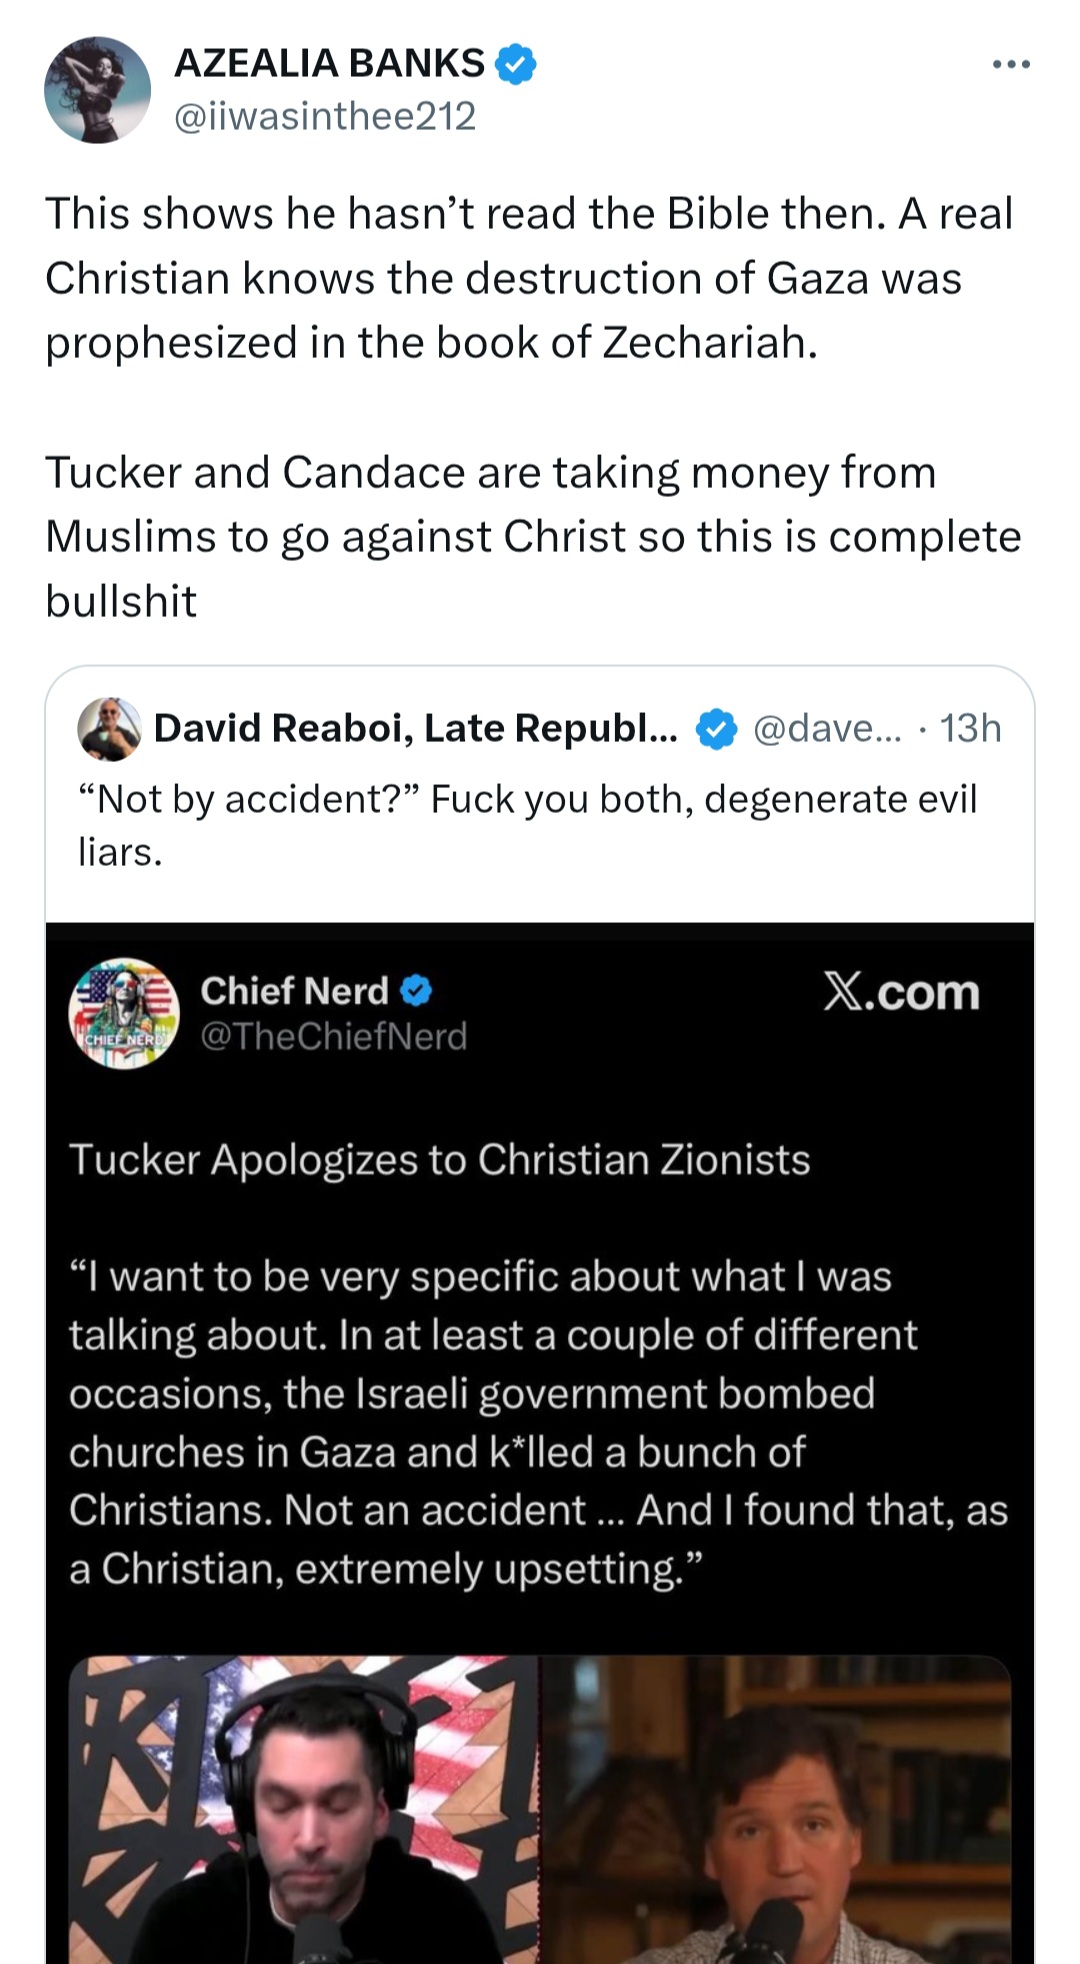
Task: Tap David Reaboi's small profile picture
Action: click(109, 729)
